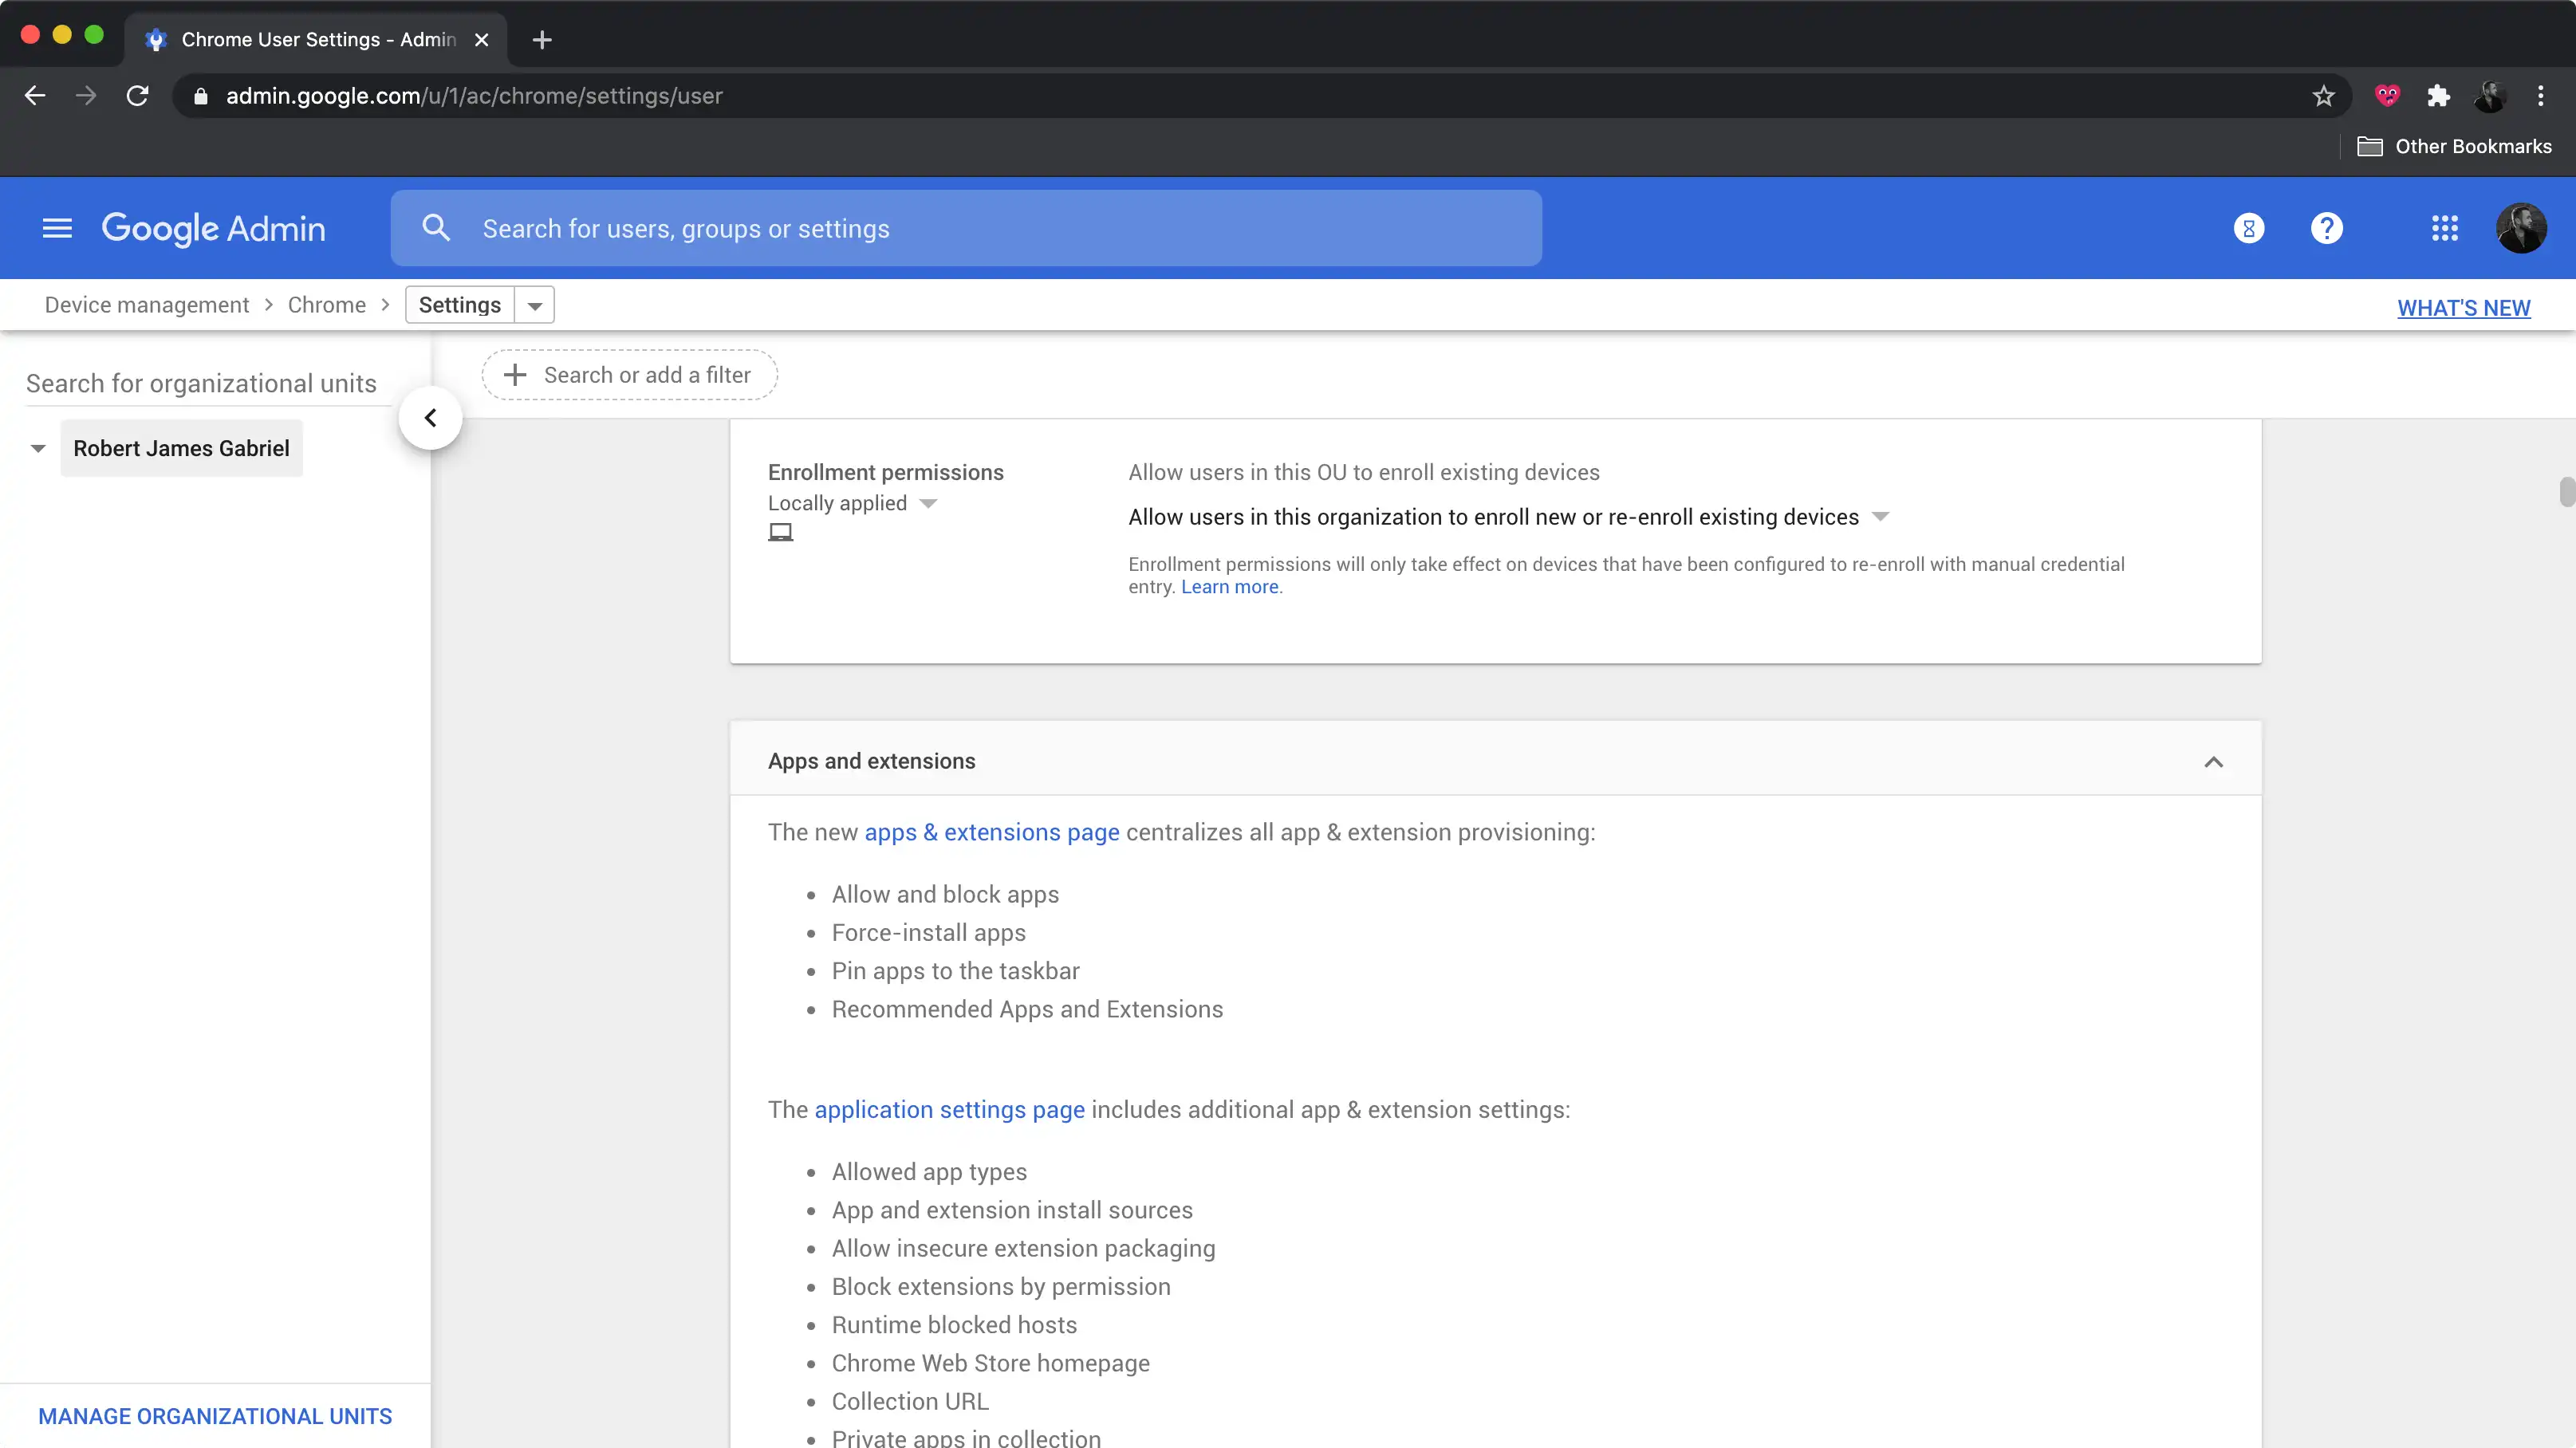The image size is (2576, 1448).
Task: Open the WHAT'S NEW link
Action: click(2464, 308)
